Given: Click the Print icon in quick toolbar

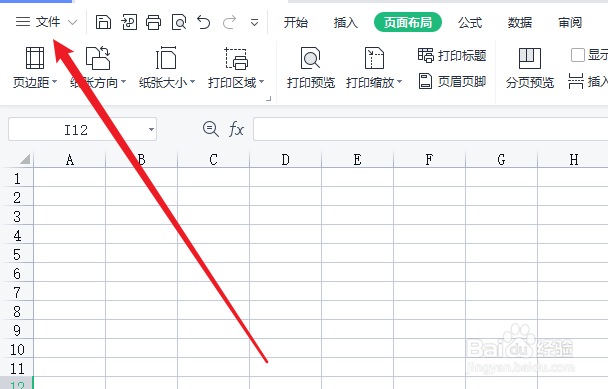Looking at the screenshot, I should coord(154,22).
